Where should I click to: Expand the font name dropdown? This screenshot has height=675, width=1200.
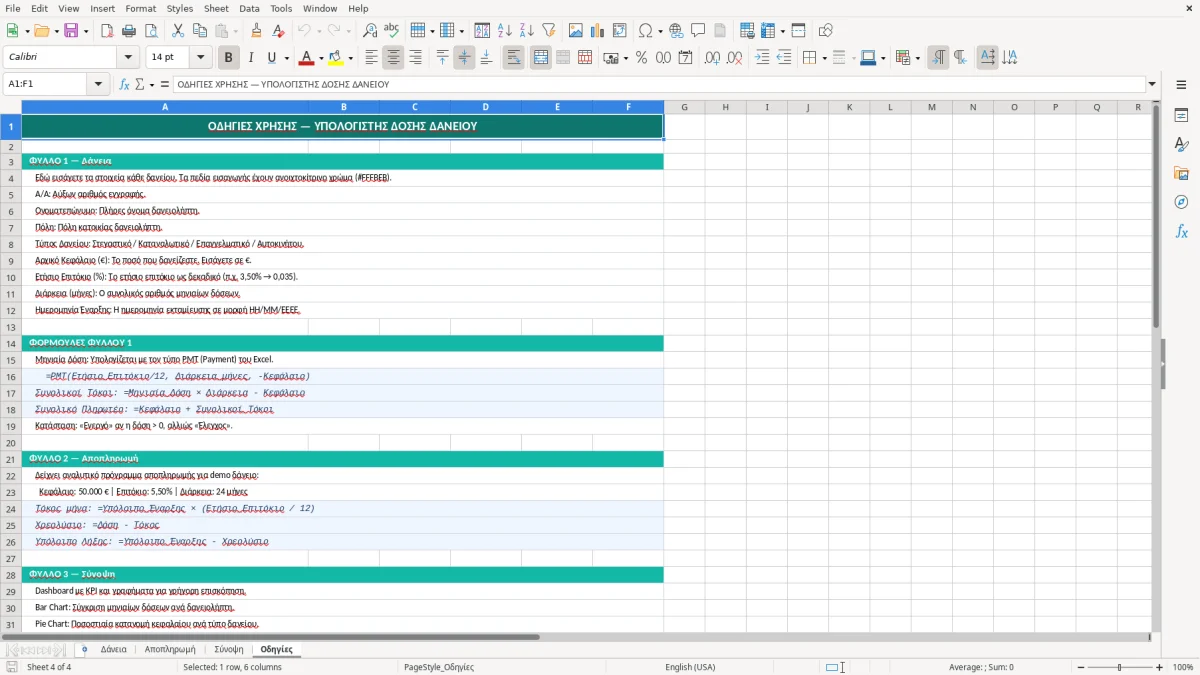tap(128, 58)
